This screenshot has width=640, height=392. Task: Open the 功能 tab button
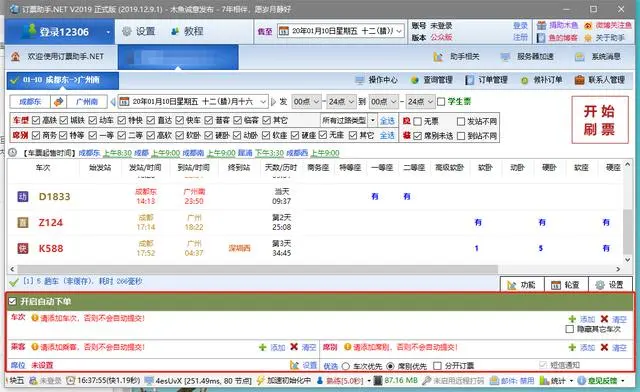pyautogui.click(x=522, y=285)
